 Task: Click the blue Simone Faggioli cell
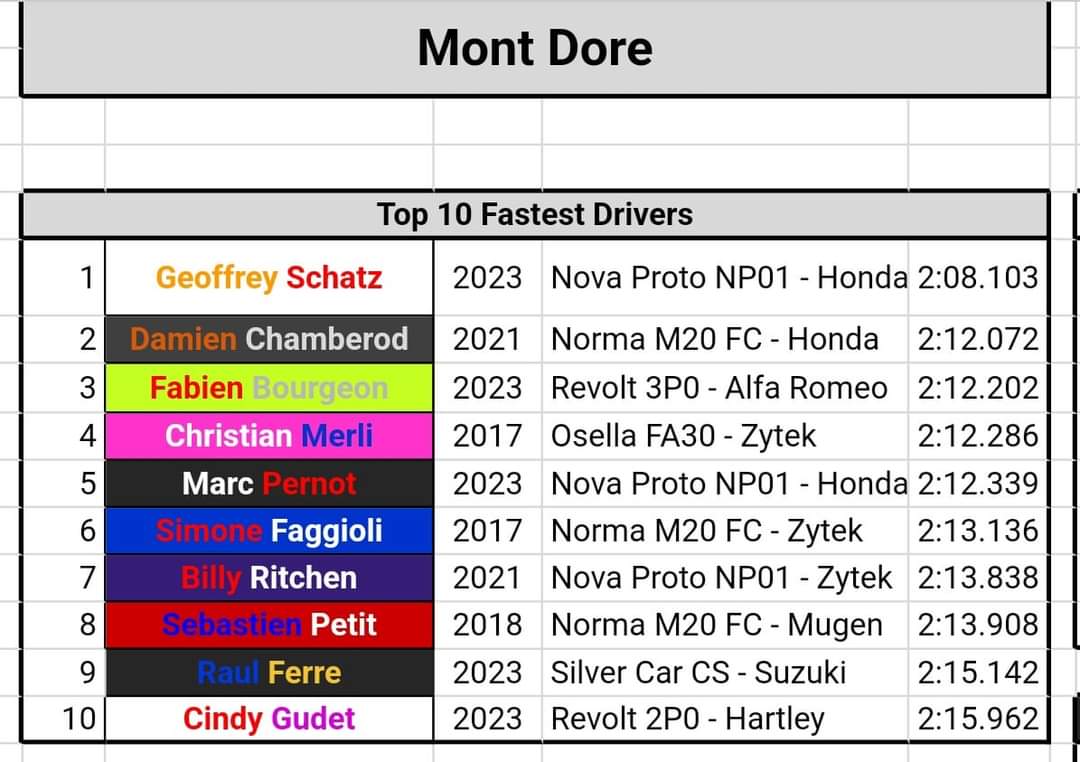269,530
